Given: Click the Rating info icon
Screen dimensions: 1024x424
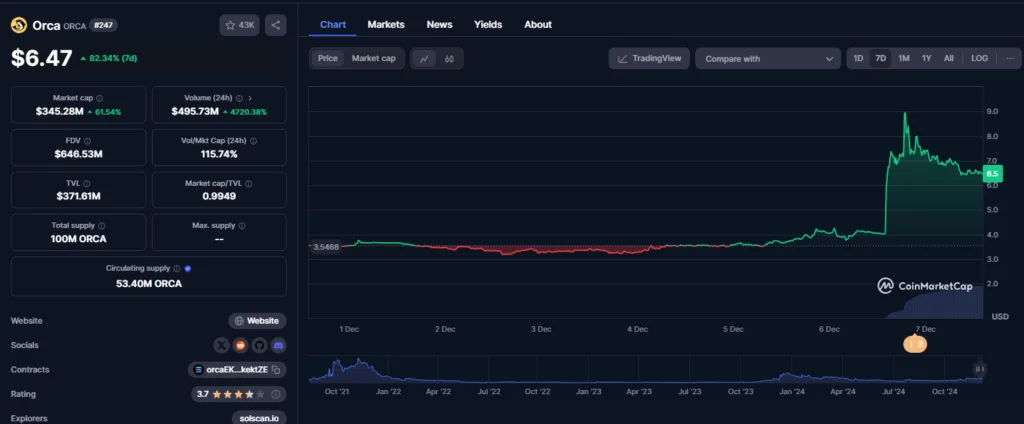Looking at the screenshot, I should coord(276,394).
